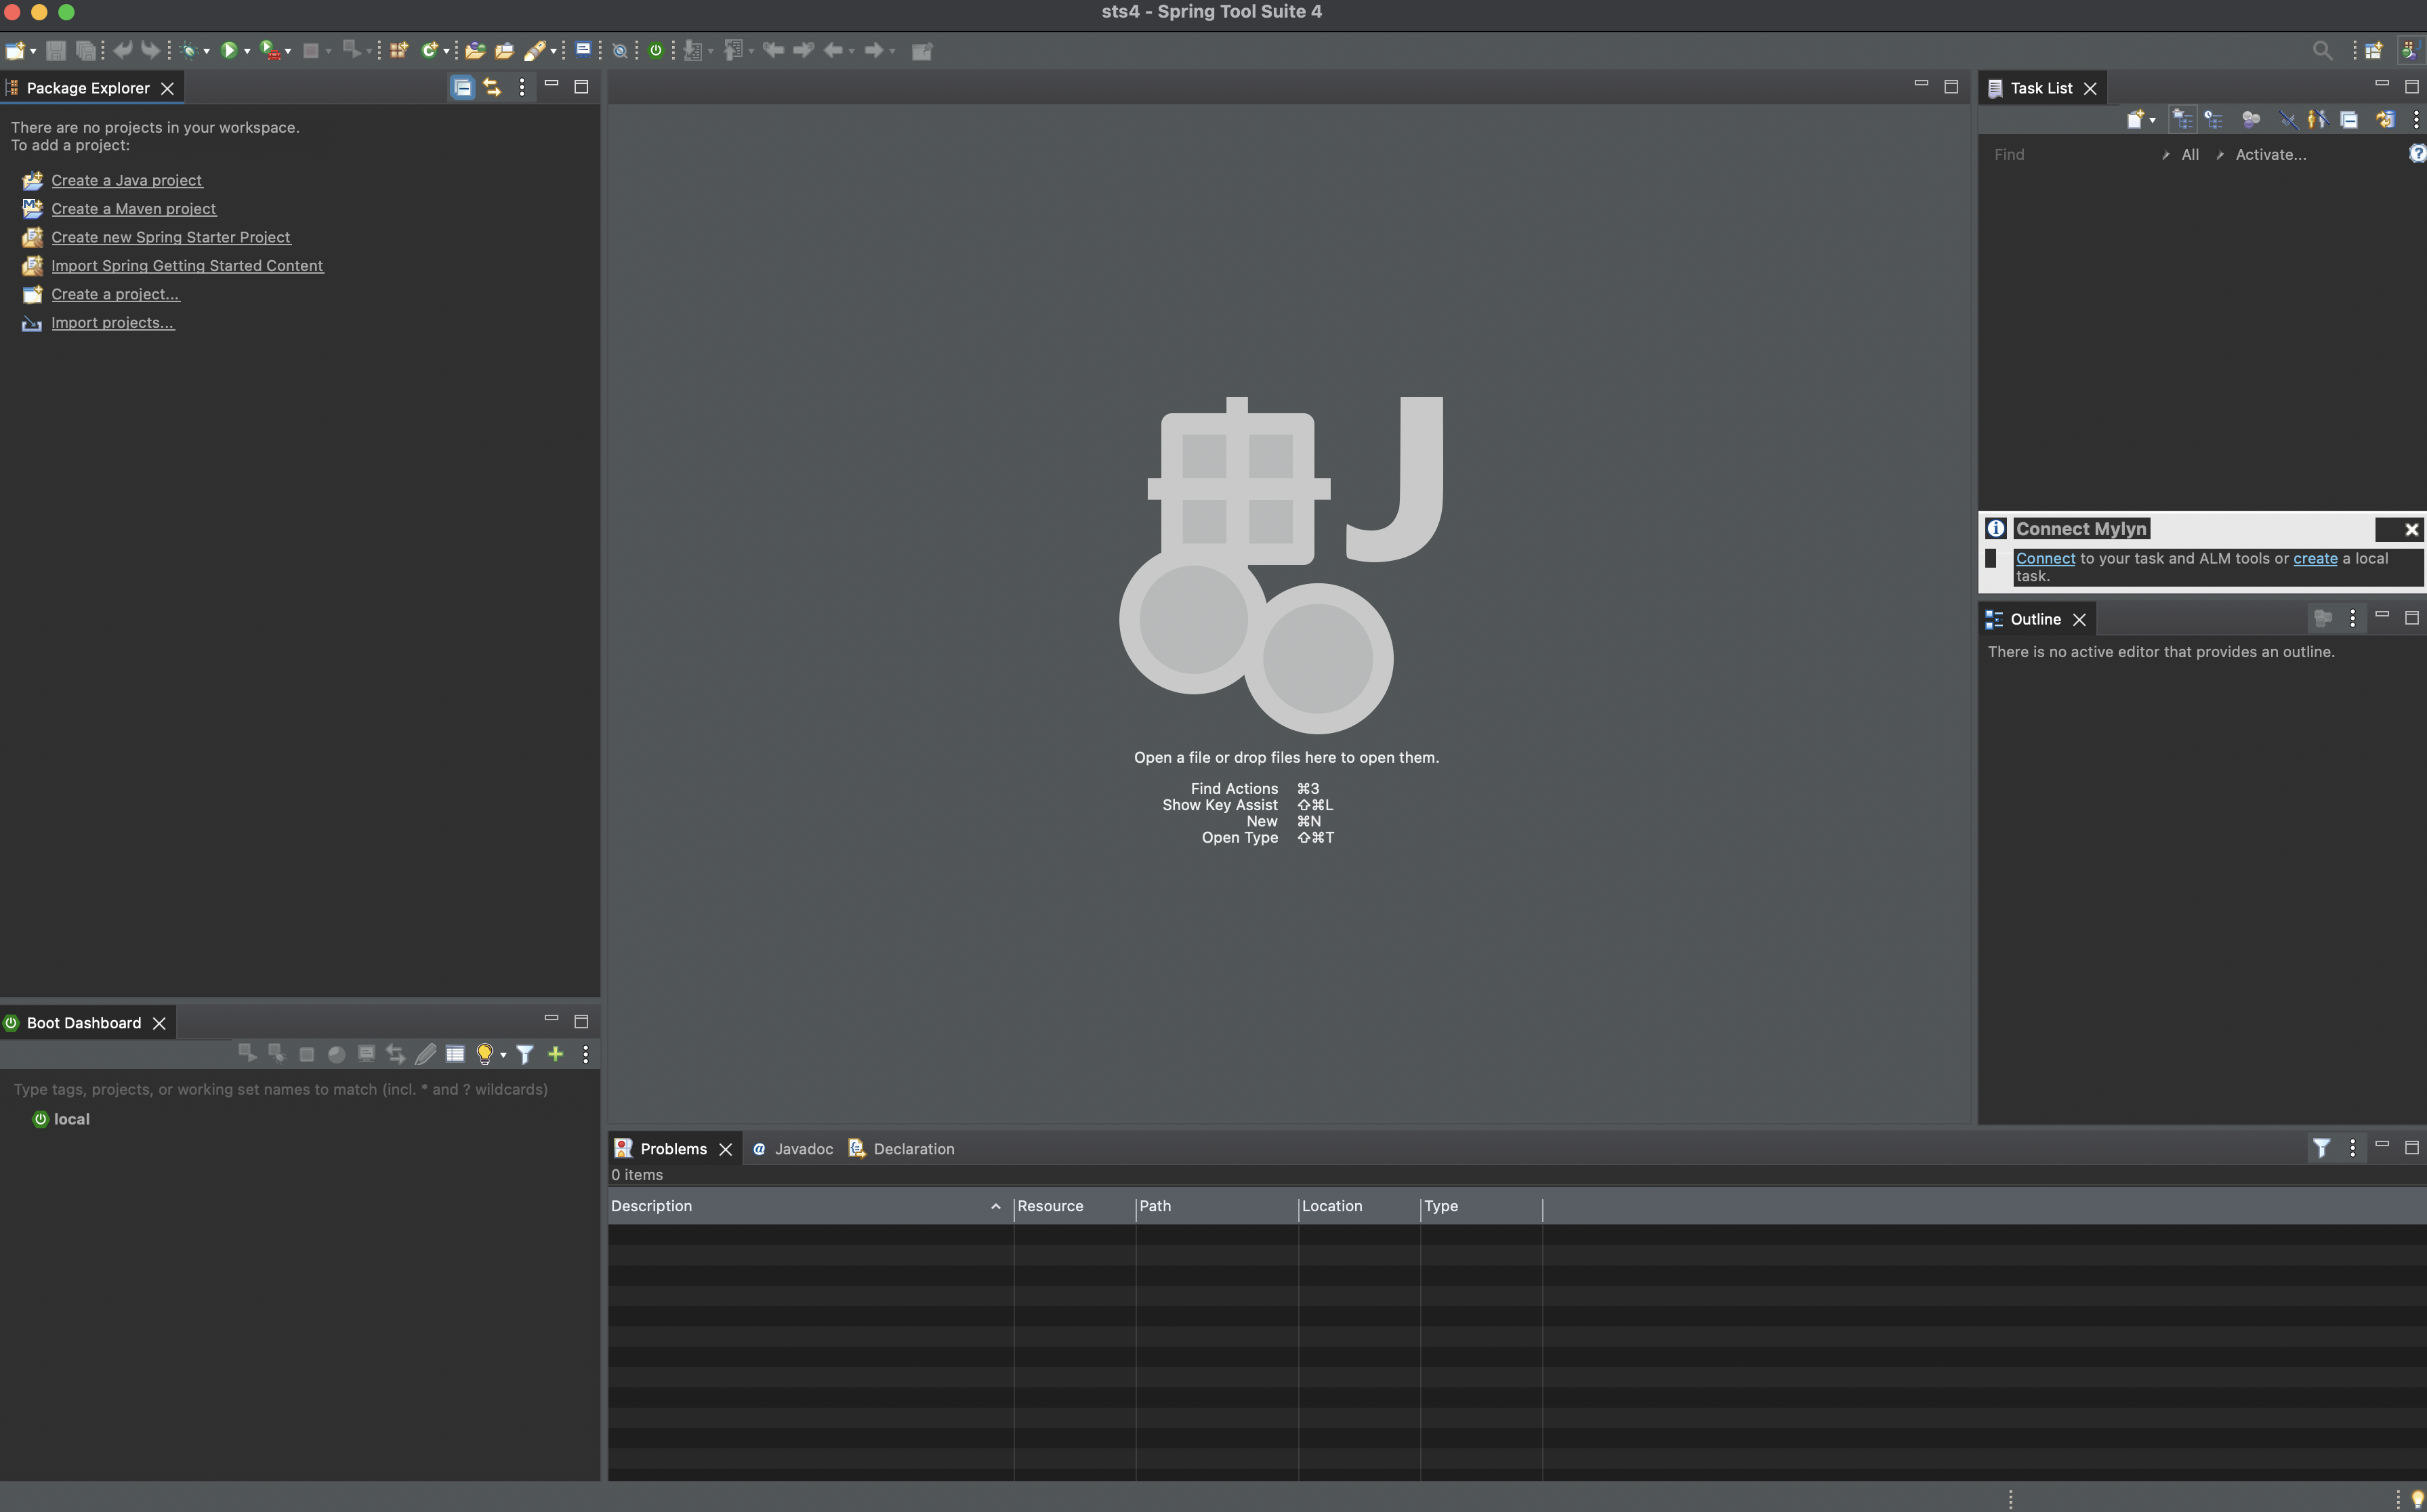Toggle Link with Editor in Package Explorer
Viewport: 2427px width, 1512px height.
tap(492, 87)
